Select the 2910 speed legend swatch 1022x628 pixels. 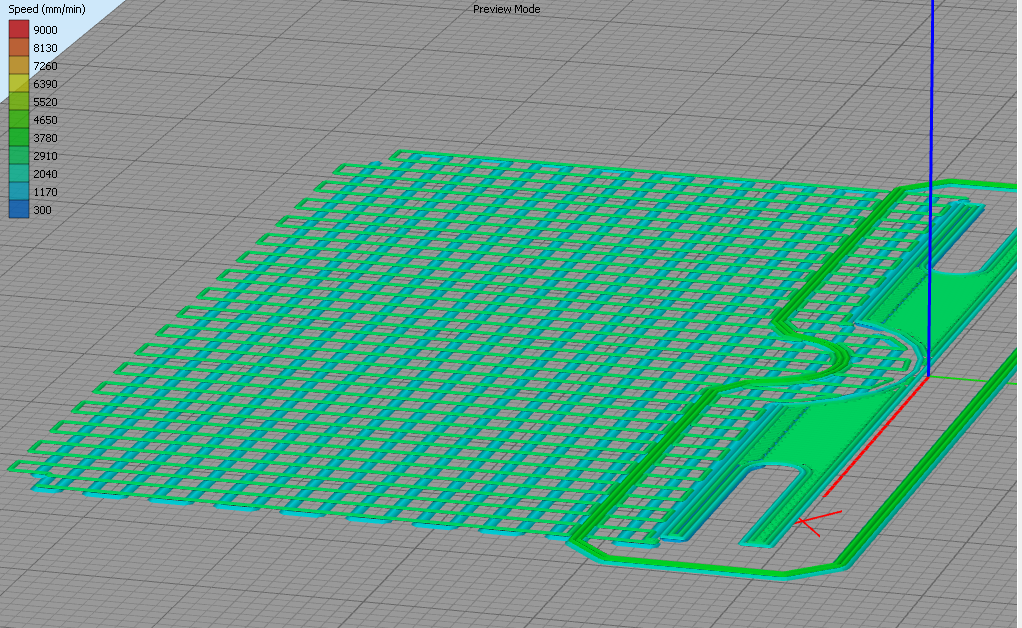(x=19, y=156)
